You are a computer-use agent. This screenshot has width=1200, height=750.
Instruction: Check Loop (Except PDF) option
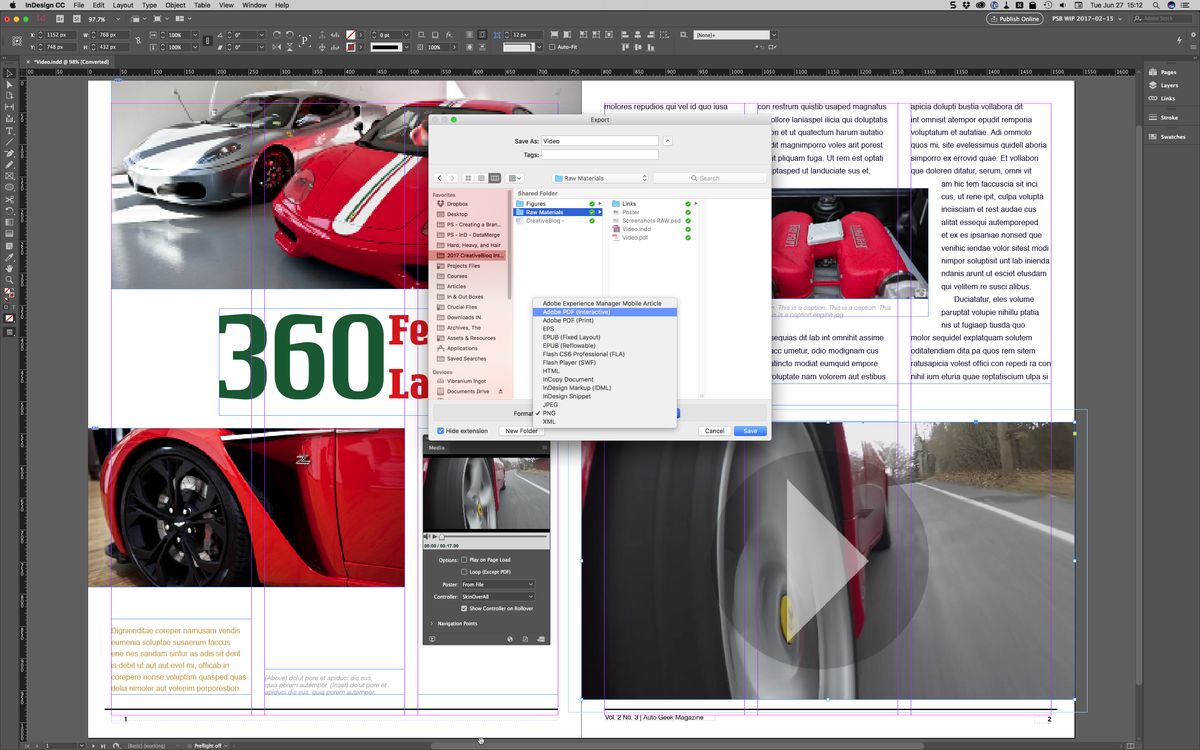(464, 571)
